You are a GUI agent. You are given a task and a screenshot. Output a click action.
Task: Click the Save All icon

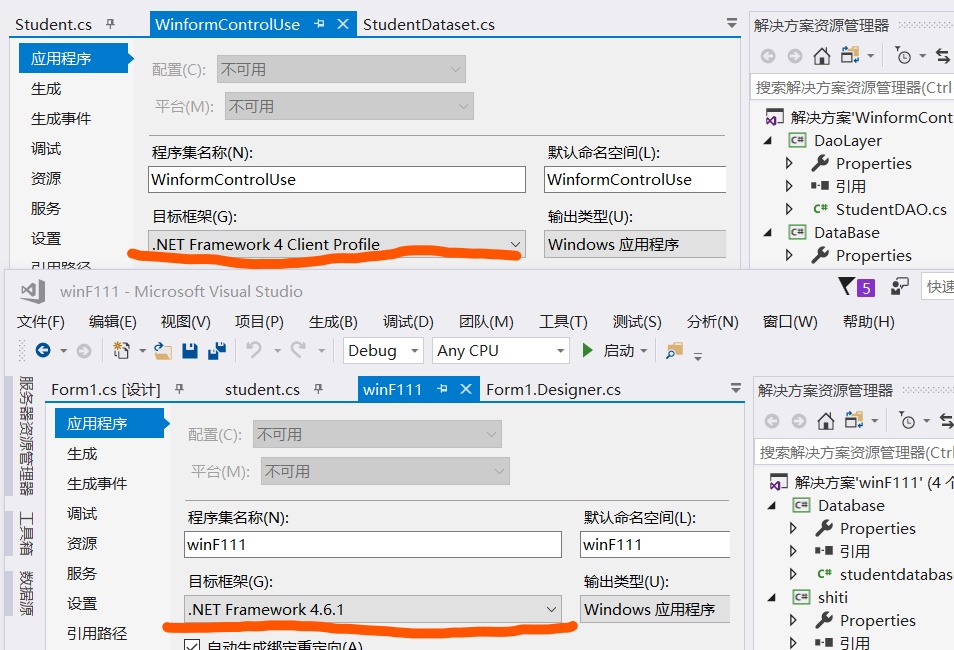point(217,351)
